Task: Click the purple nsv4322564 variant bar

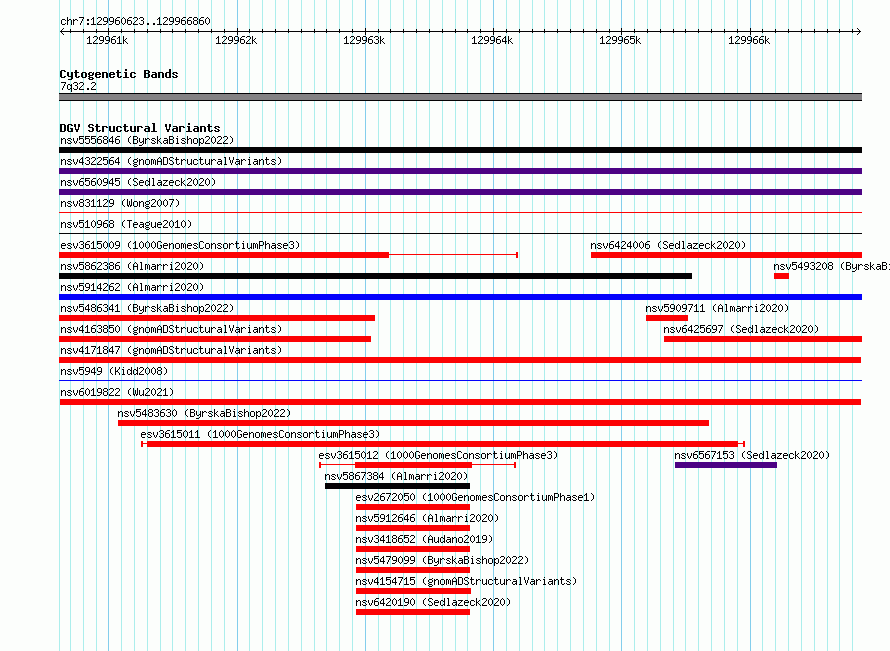Action: click(x=460, y=171)
